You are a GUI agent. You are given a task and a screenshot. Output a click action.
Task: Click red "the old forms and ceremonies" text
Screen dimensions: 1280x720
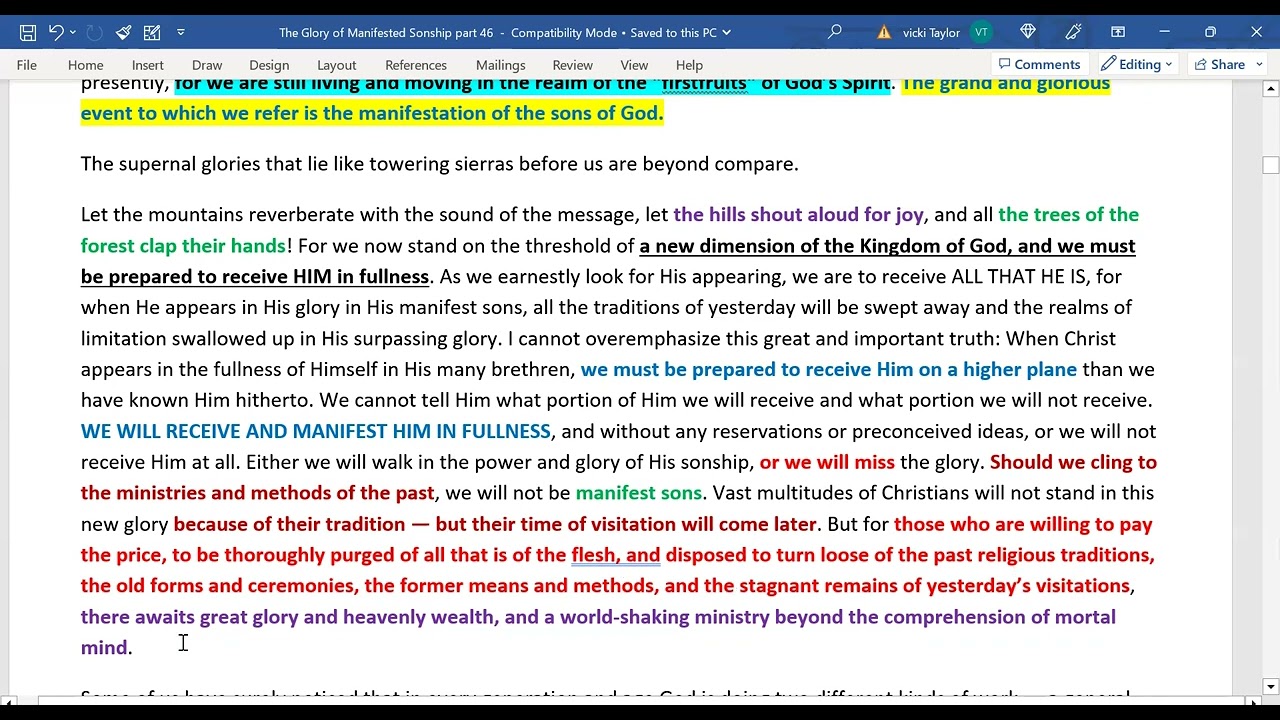tap(217, 586)
